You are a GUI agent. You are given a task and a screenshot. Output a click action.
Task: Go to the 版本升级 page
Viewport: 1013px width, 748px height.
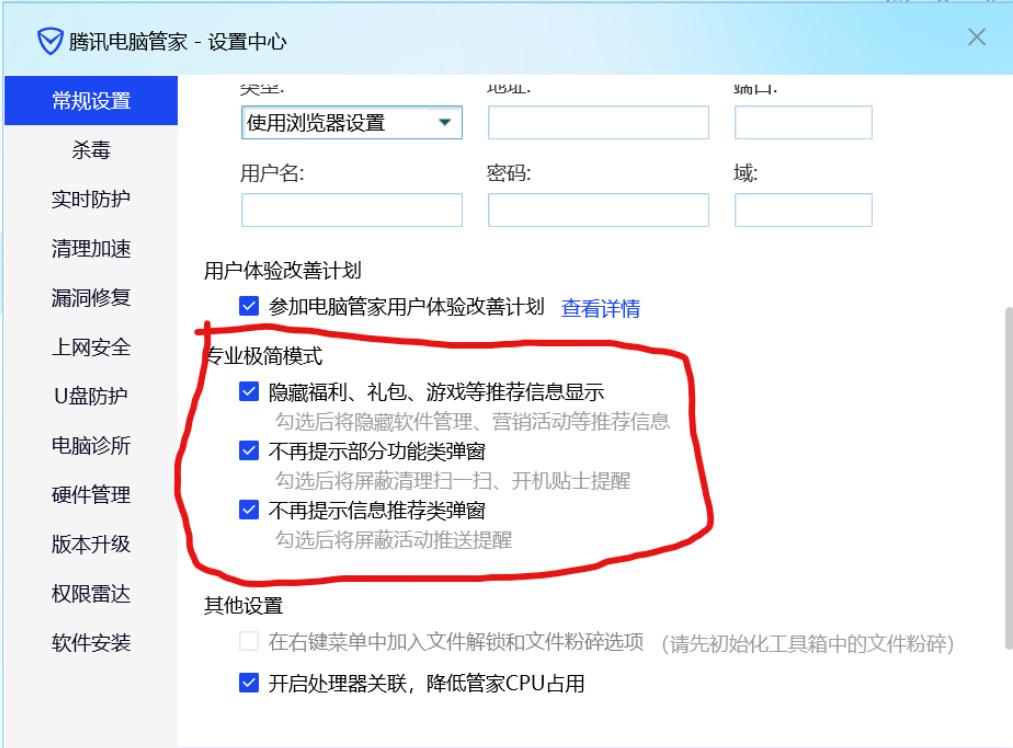click(90, 544)
